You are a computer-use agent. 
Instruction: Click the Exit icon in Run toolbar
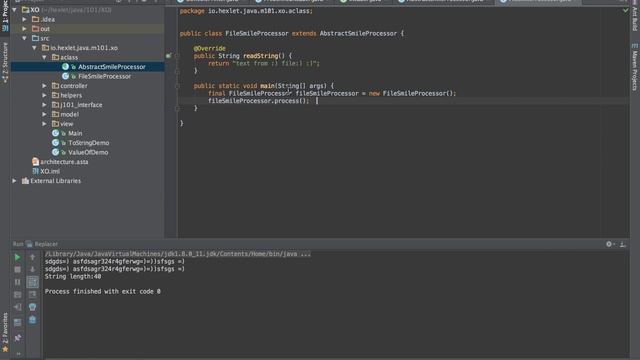pos(17,307)
